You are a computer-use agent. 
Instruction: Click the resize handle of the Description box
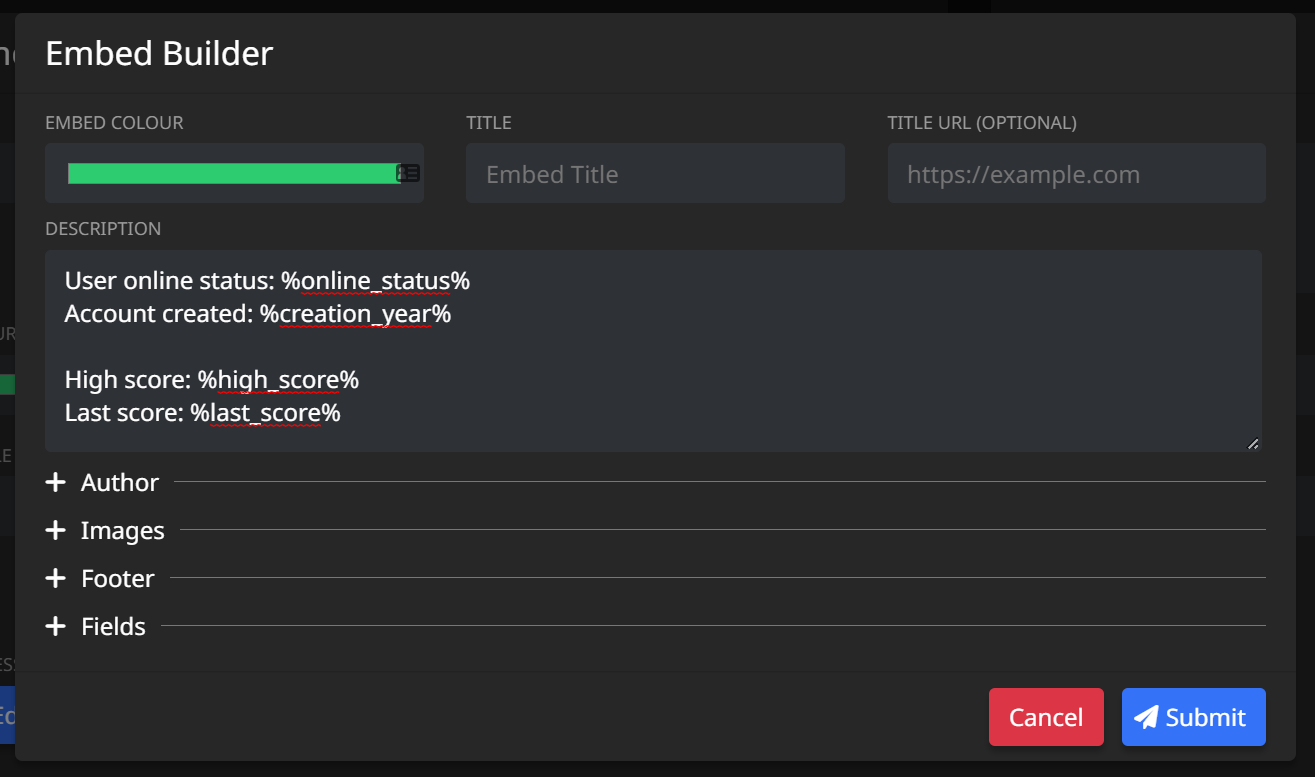click(x=1251, y=443)
